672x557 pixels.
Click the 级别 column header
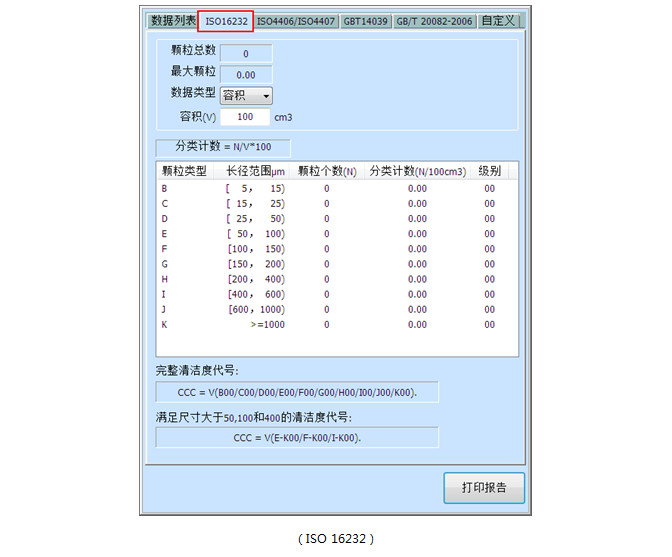[x=489, y=171]
